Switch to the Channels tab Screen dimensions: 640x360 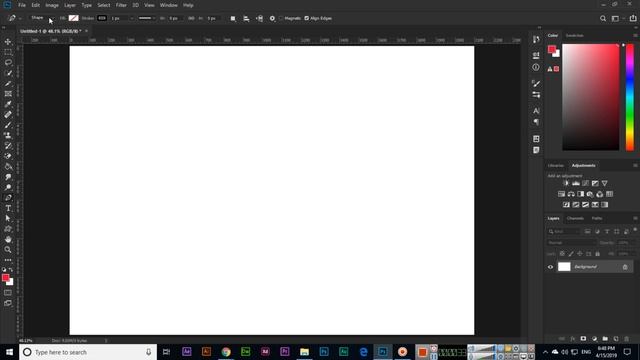coord(575,218)
